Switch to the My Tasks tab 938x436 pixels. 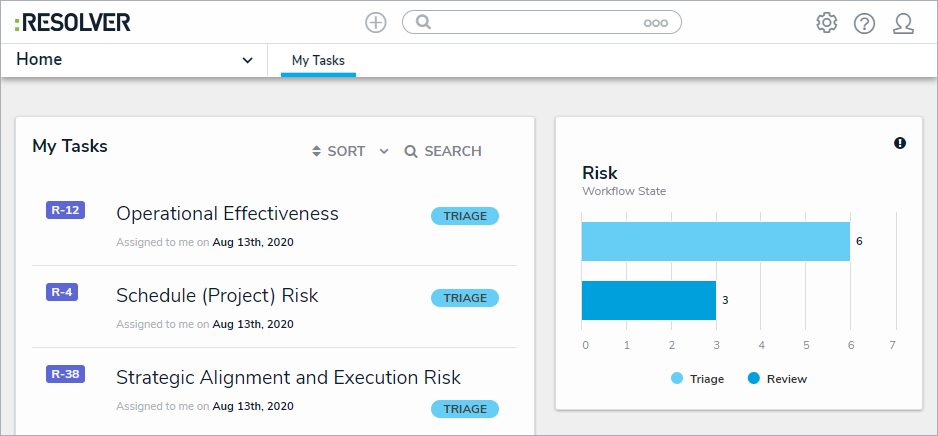coord(318,61)
